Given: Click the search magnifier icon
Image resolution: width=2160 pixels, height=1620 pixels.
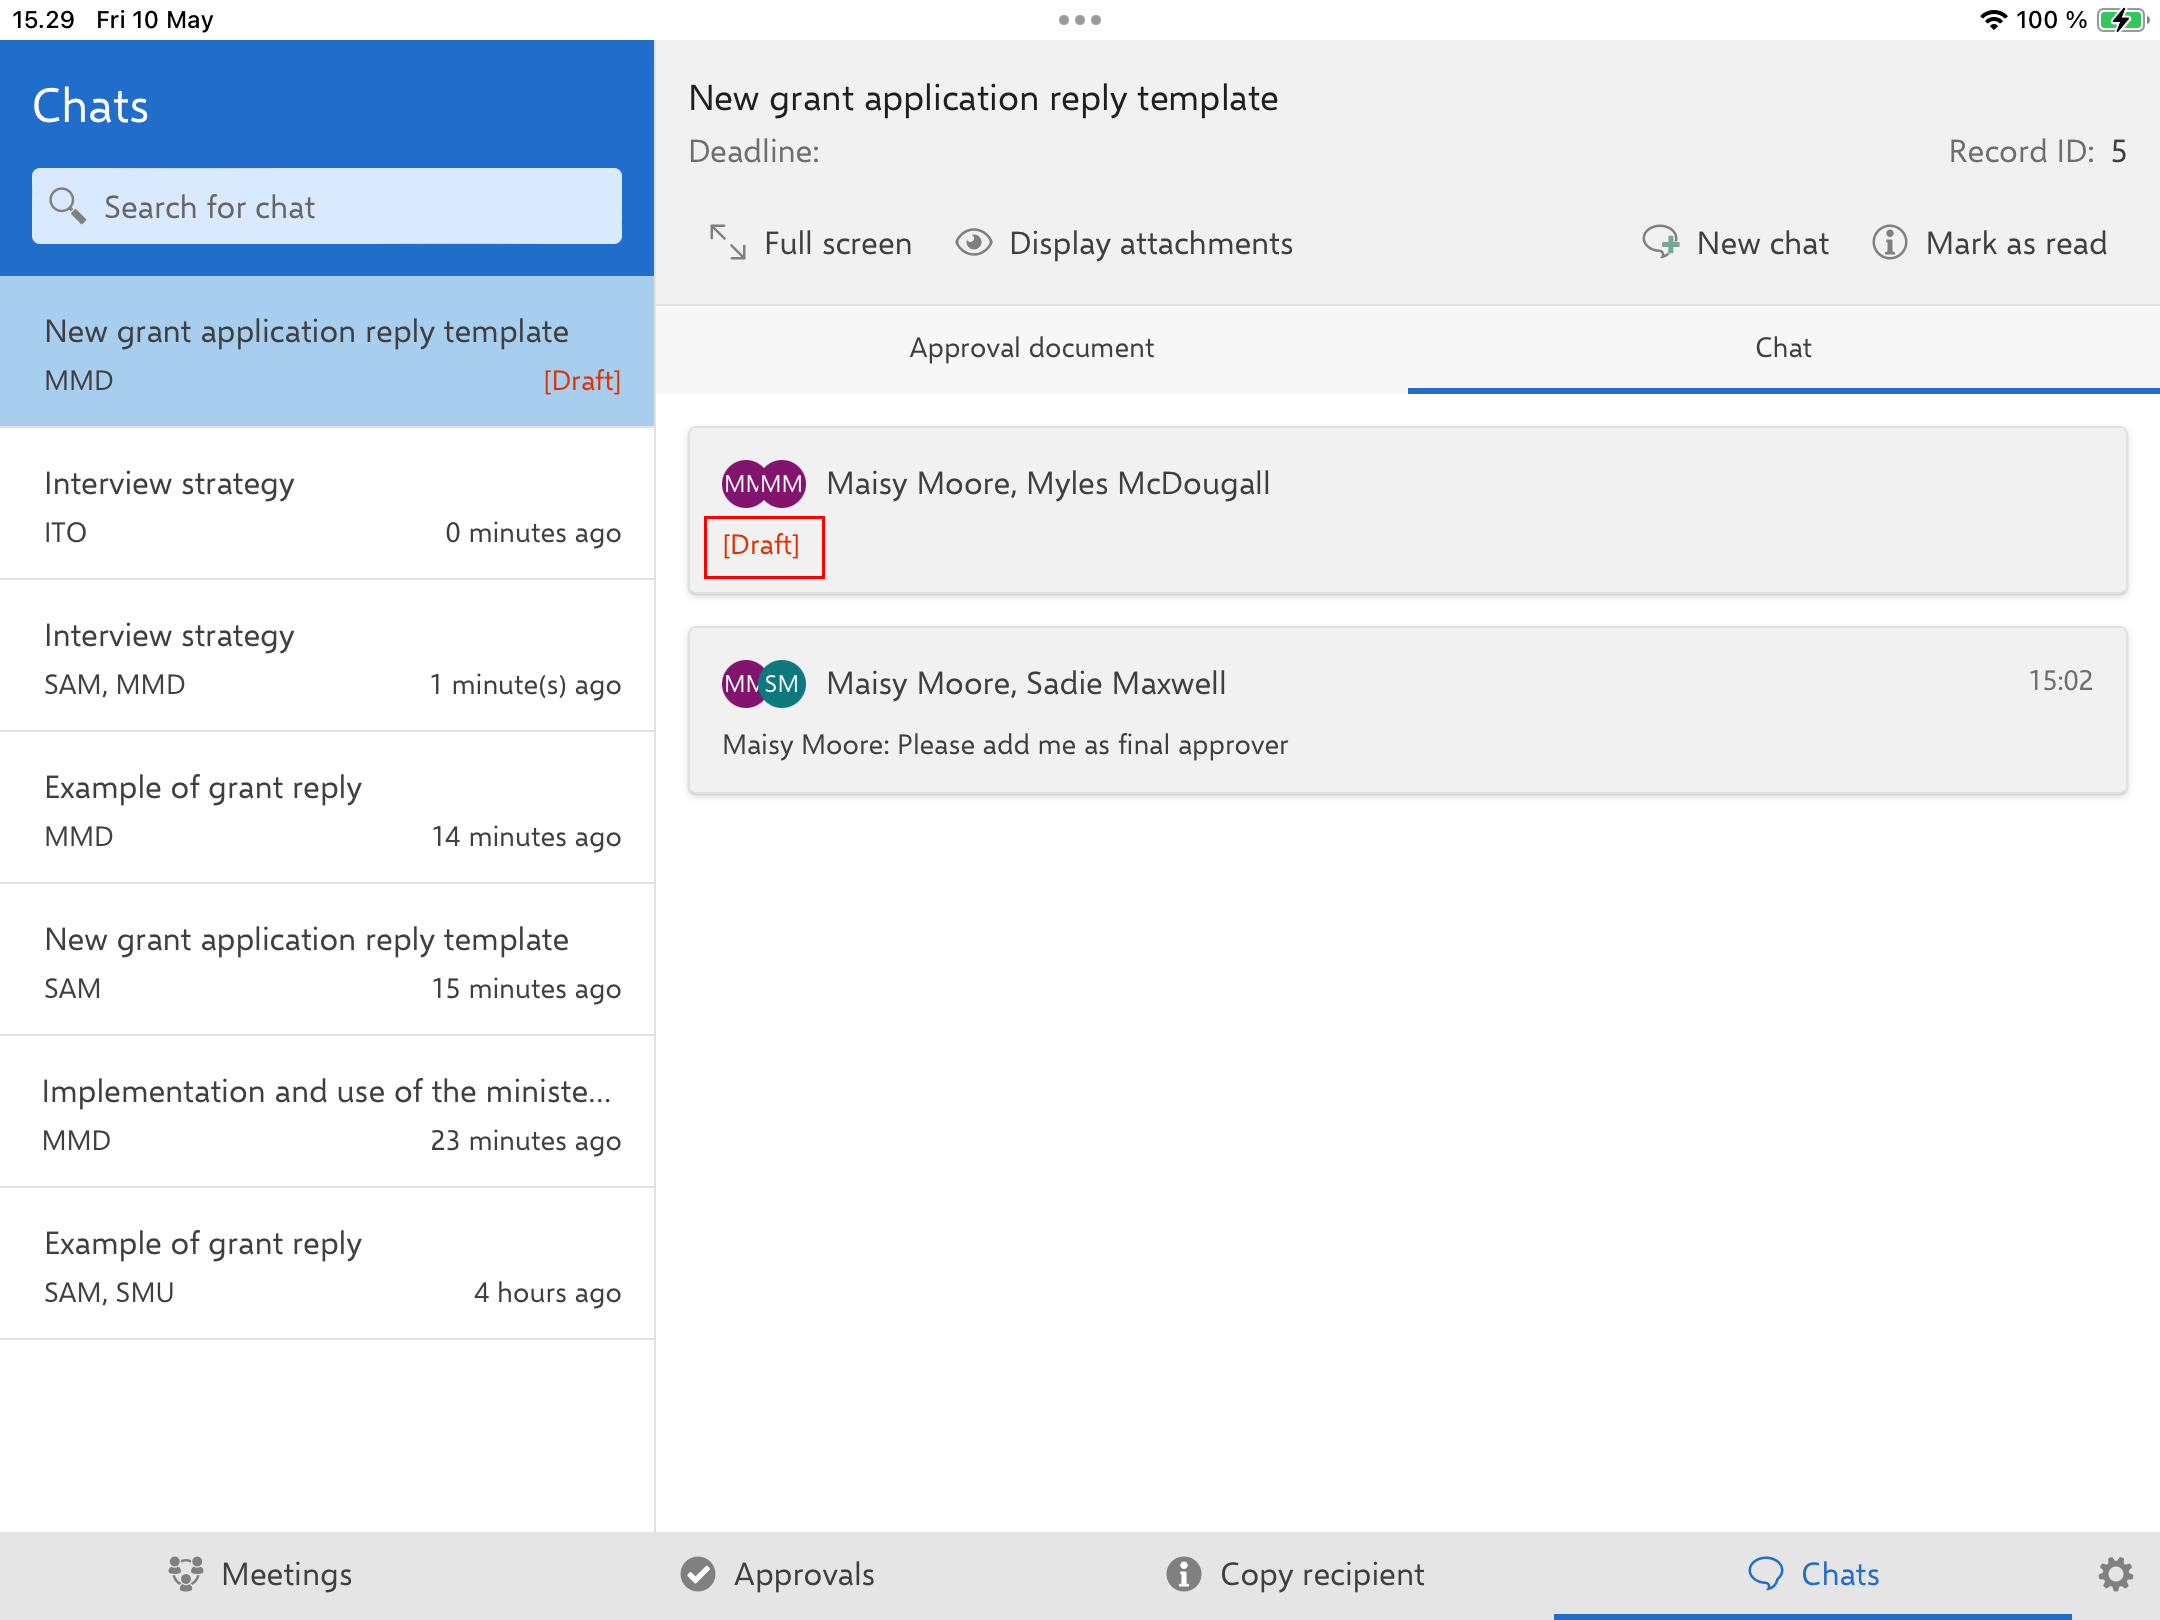Looking at the screenshot, I should pos(67,206).
